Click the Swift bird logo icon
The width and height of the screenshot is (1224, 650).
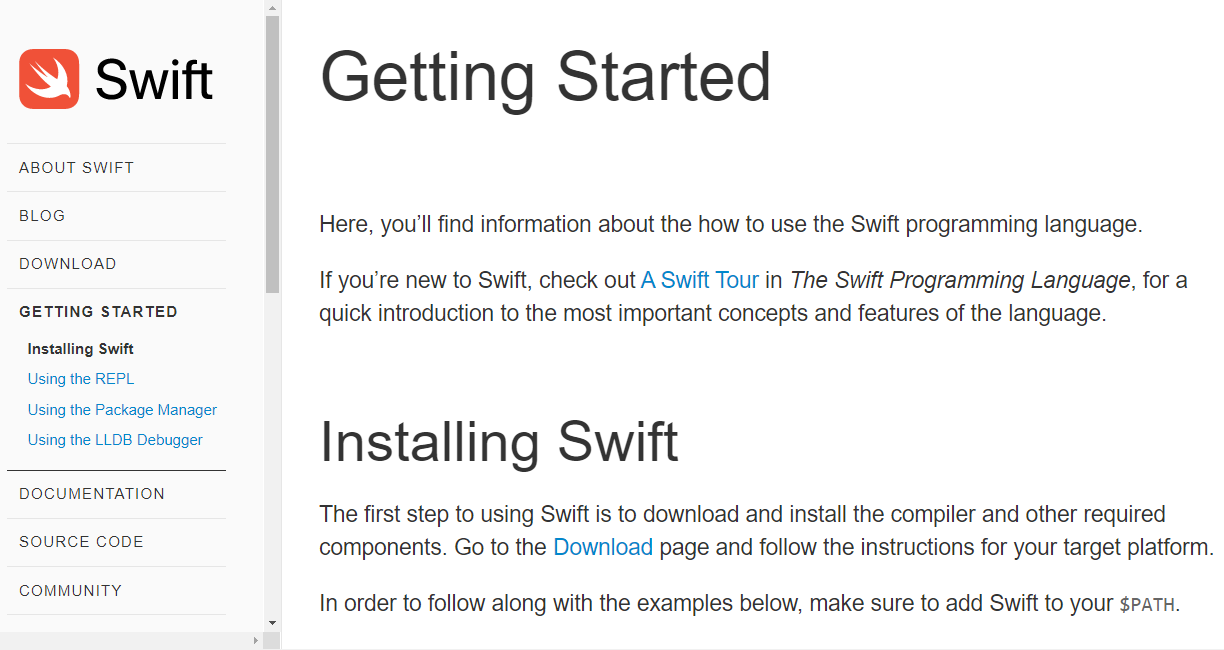click(x=47, y=79)
